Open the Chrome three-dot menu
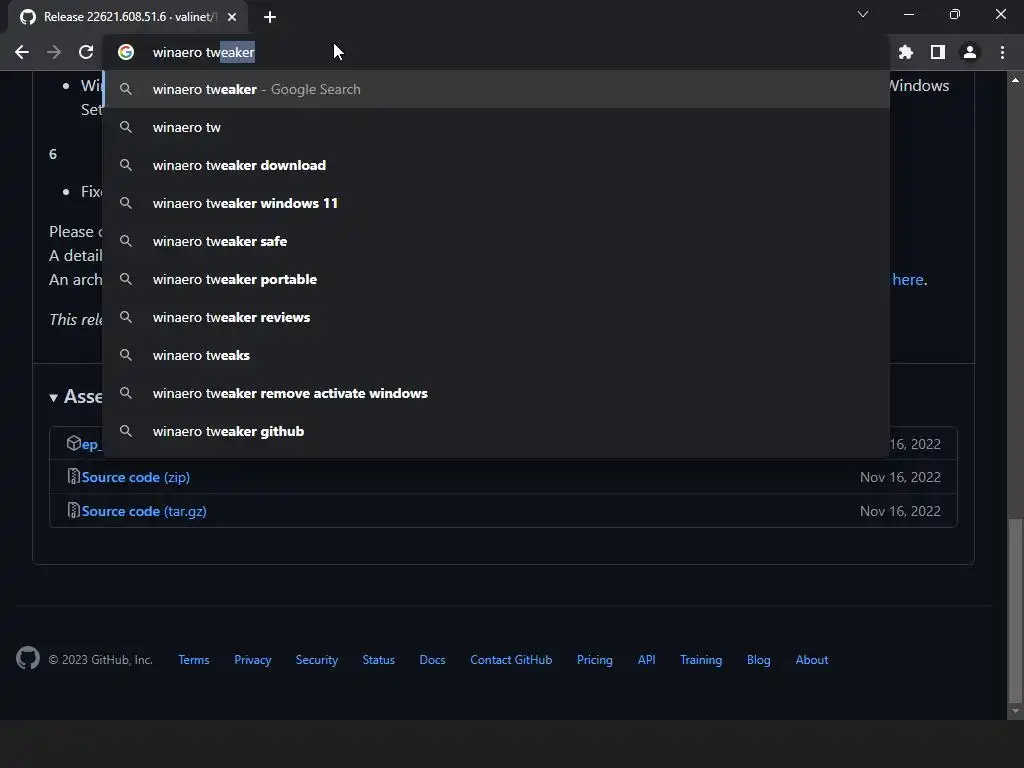 coord(1002,52)
